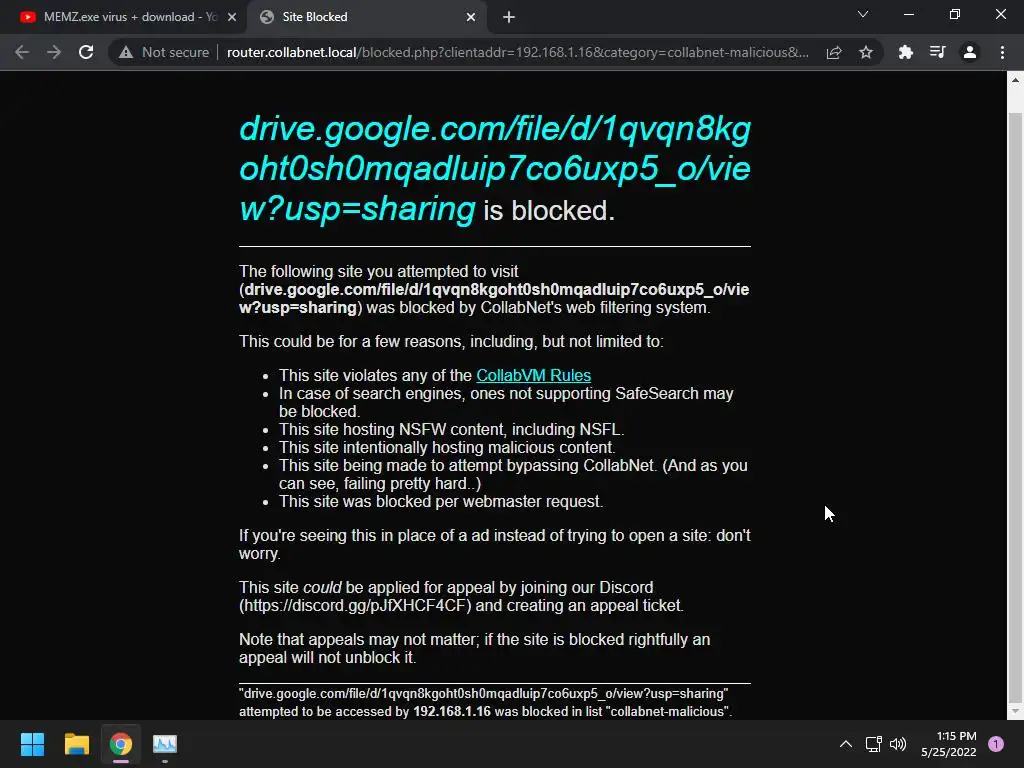The image size is (1024, 768).
Task: Close the MEMZ.exe virus tab
Action: coord(232,17)
